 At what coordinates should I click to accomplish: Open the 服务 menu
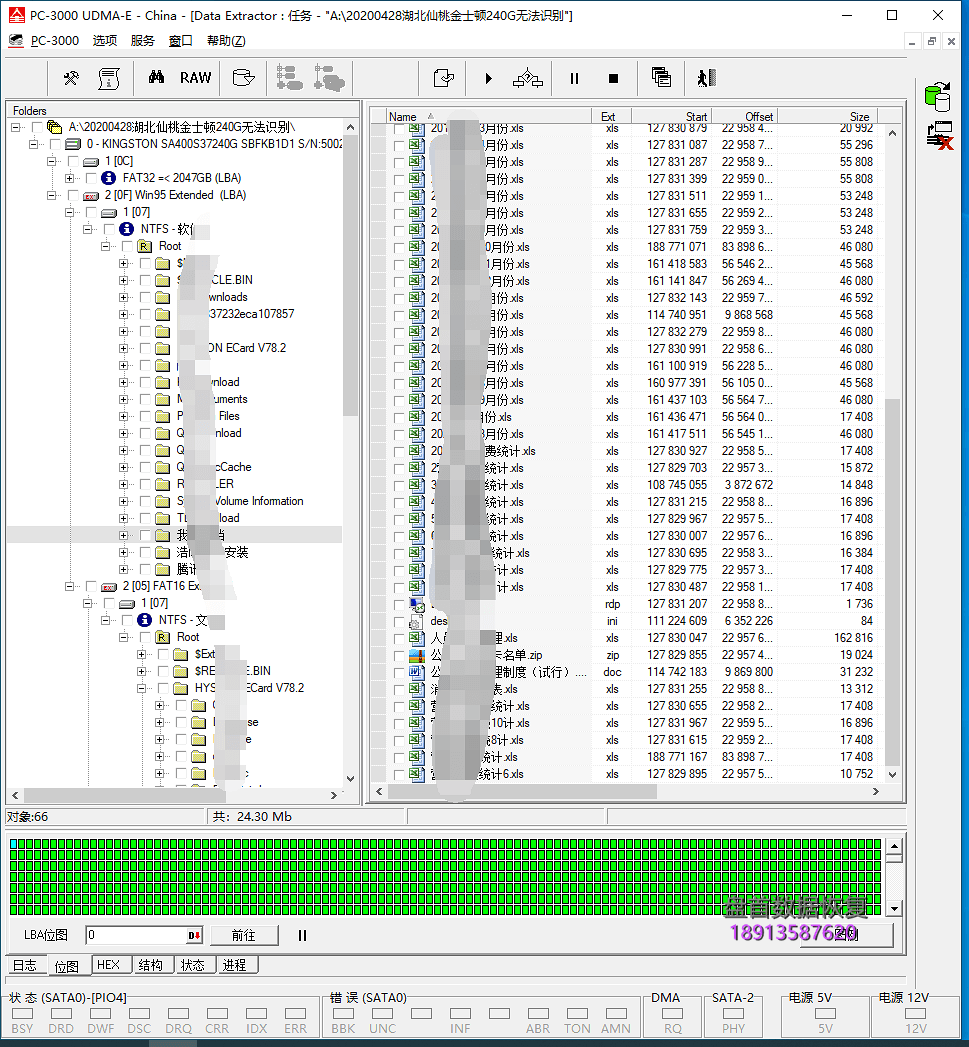click(x=143, y=41)
